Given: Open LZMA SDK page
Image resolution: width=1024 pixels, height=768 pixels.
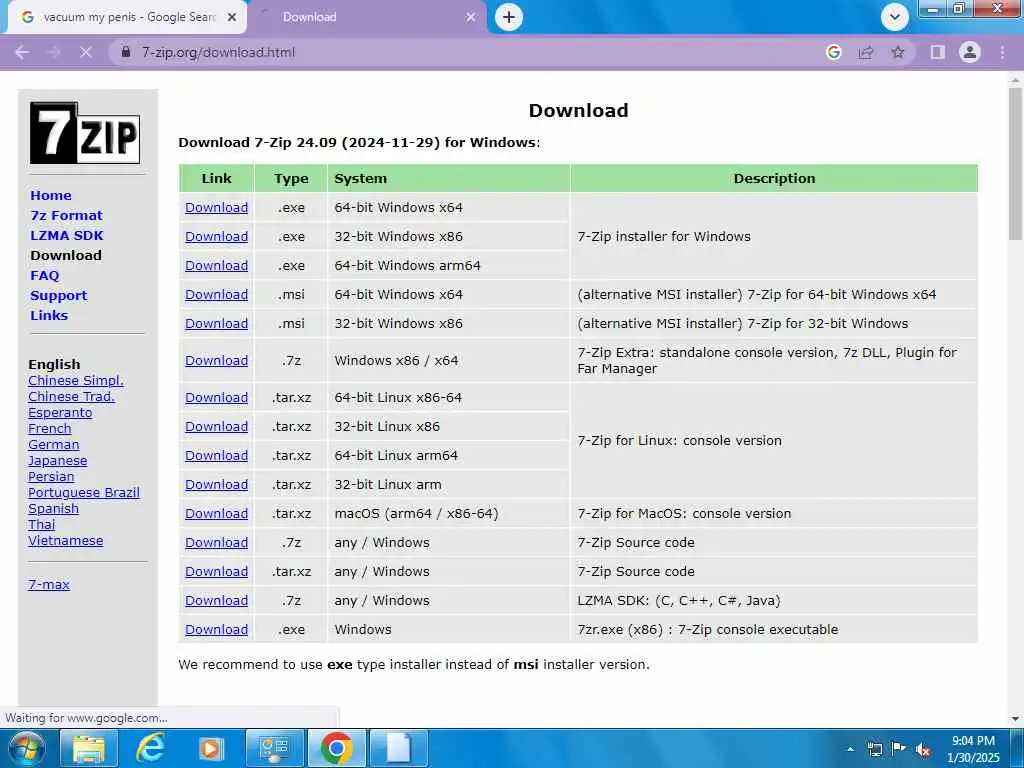Looking at the screenshot, I should pyautogui.click(x=67, y=235).
